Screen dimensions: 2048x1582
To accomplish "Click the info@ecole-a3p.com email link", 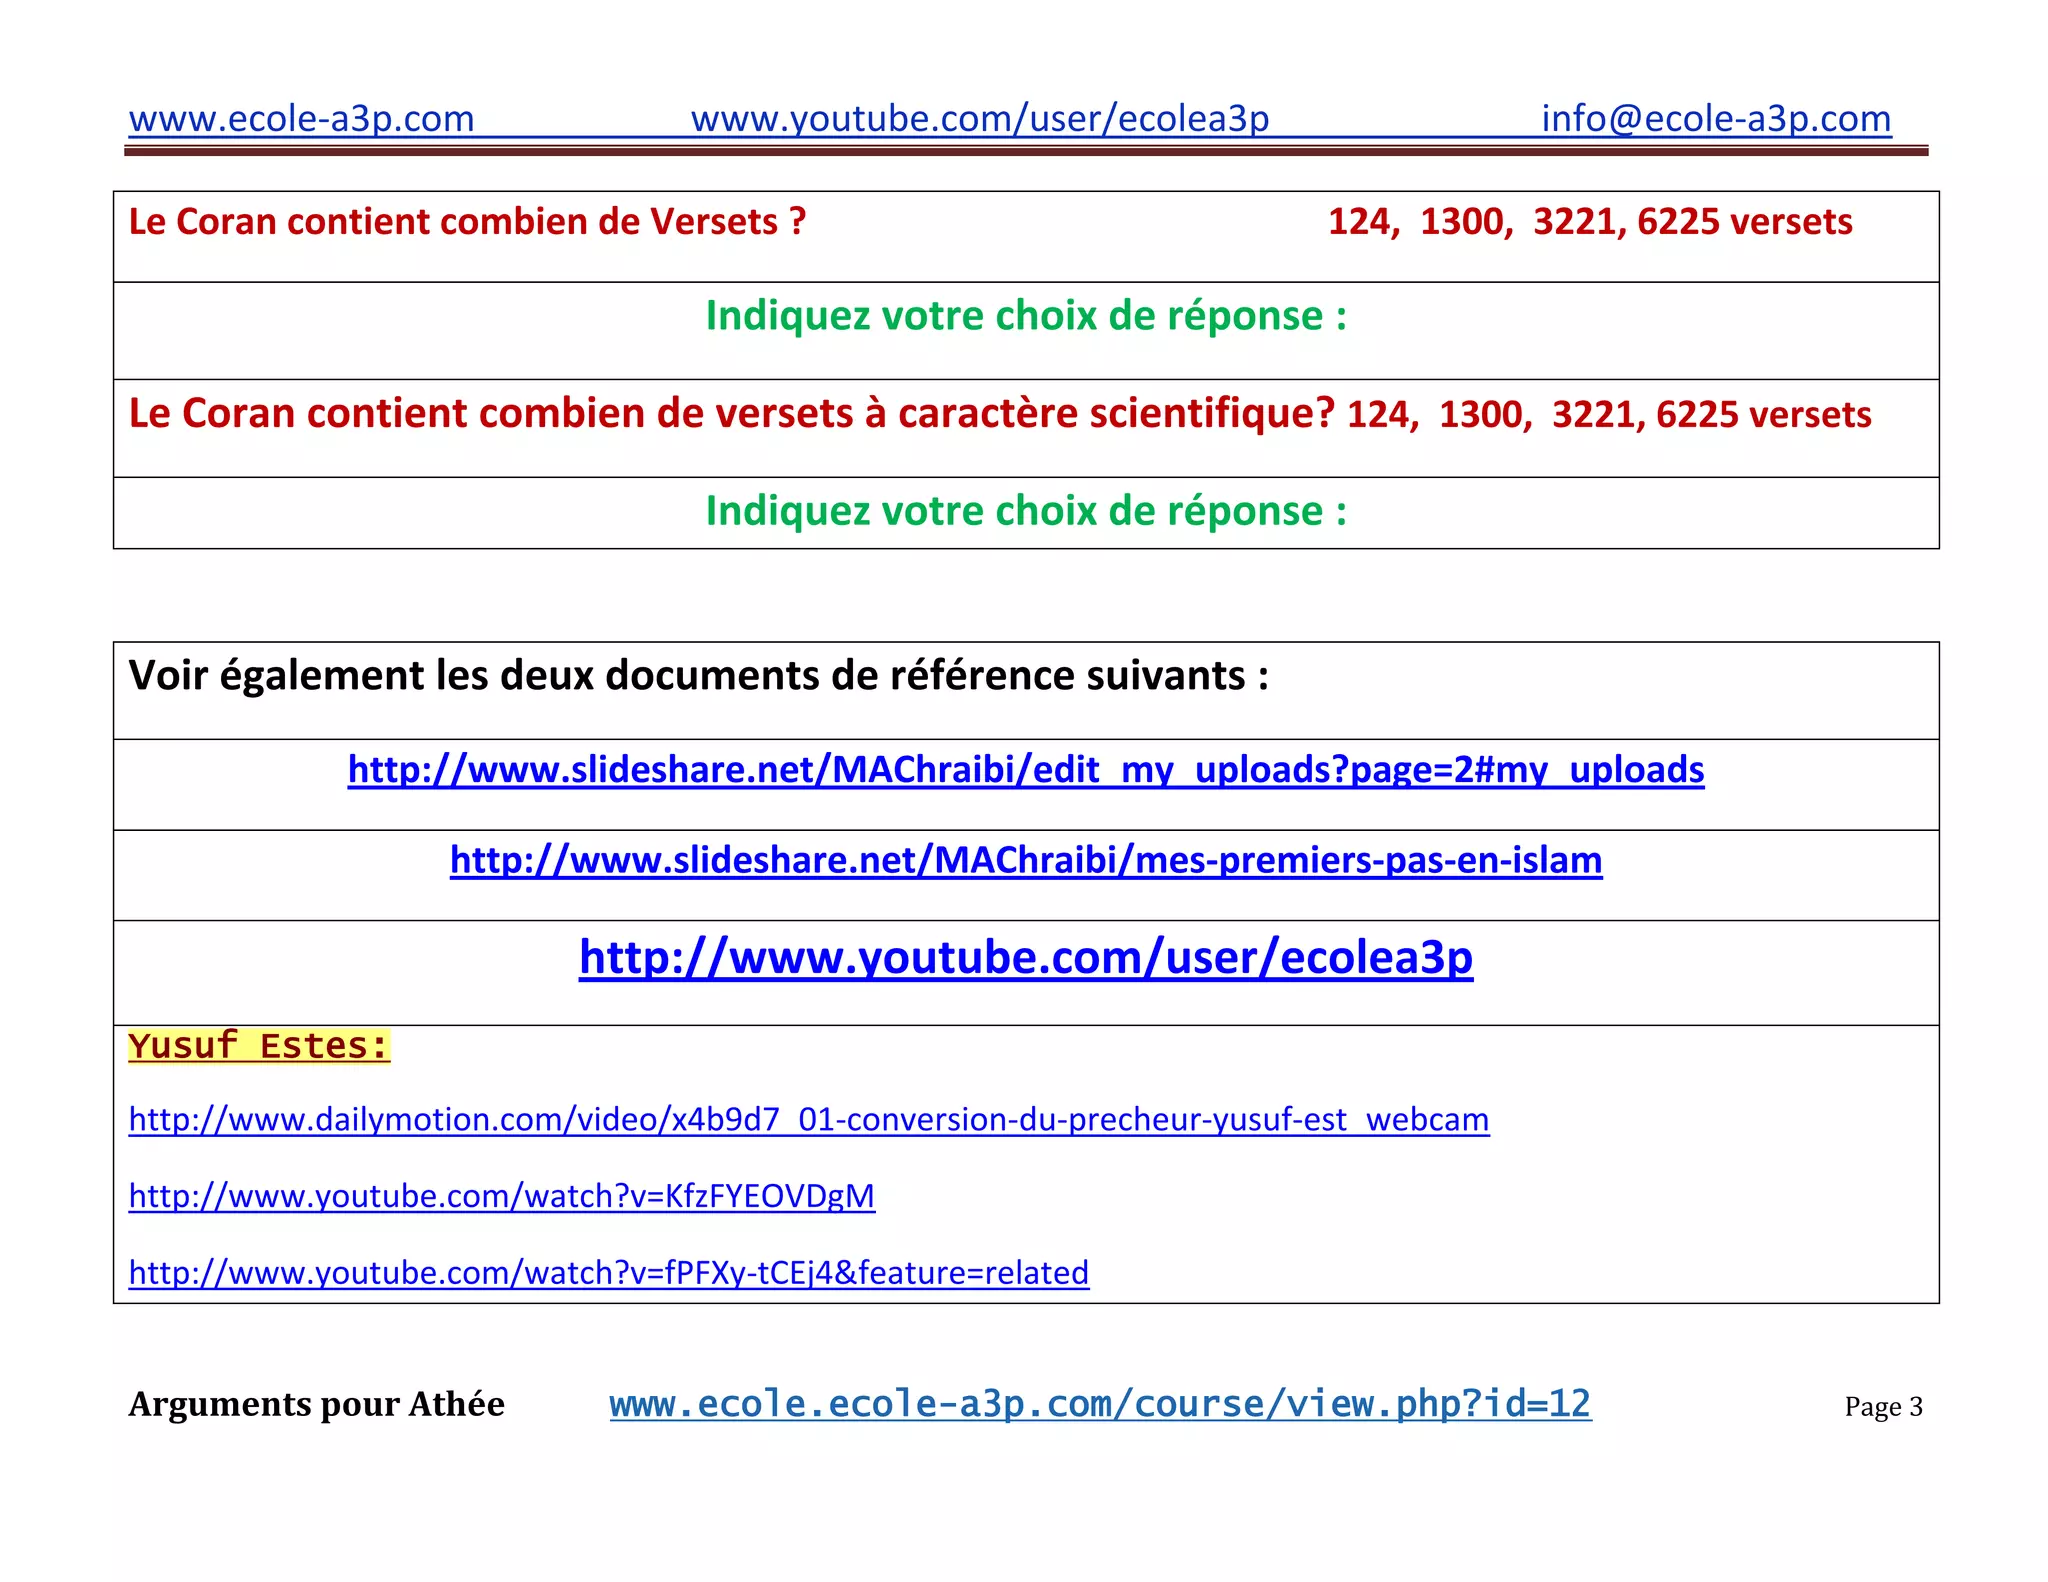I will pyautogui.click(x=1716, y=119).
